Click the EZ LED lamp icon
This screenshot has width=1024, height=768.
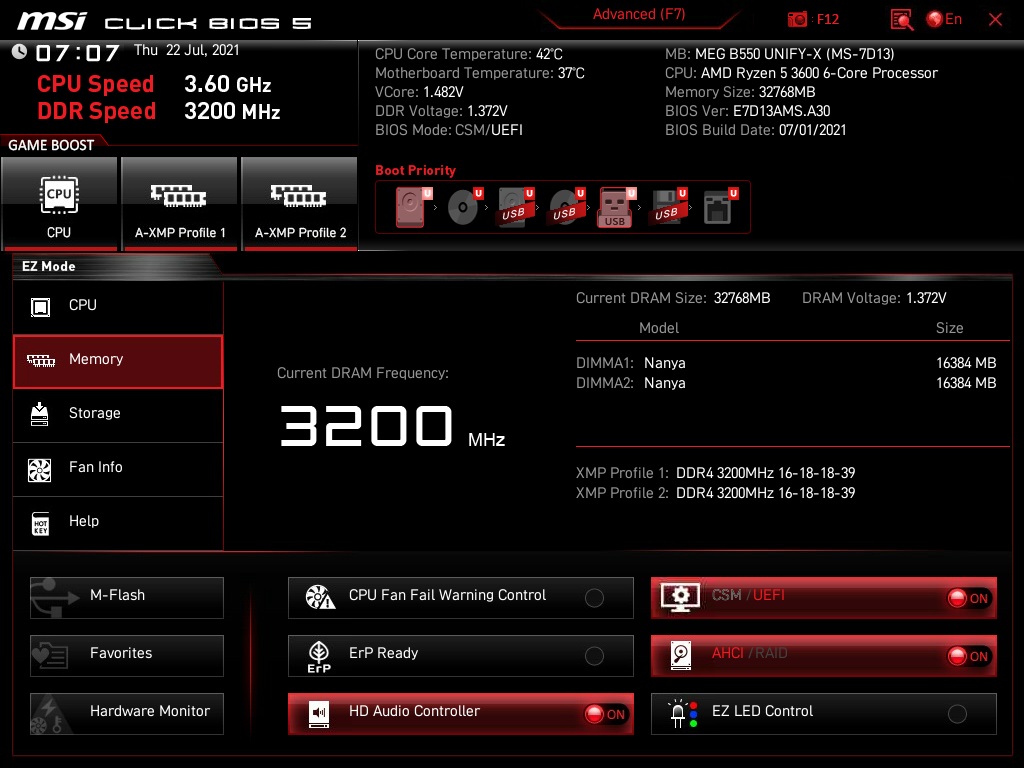tap(683, 714)
